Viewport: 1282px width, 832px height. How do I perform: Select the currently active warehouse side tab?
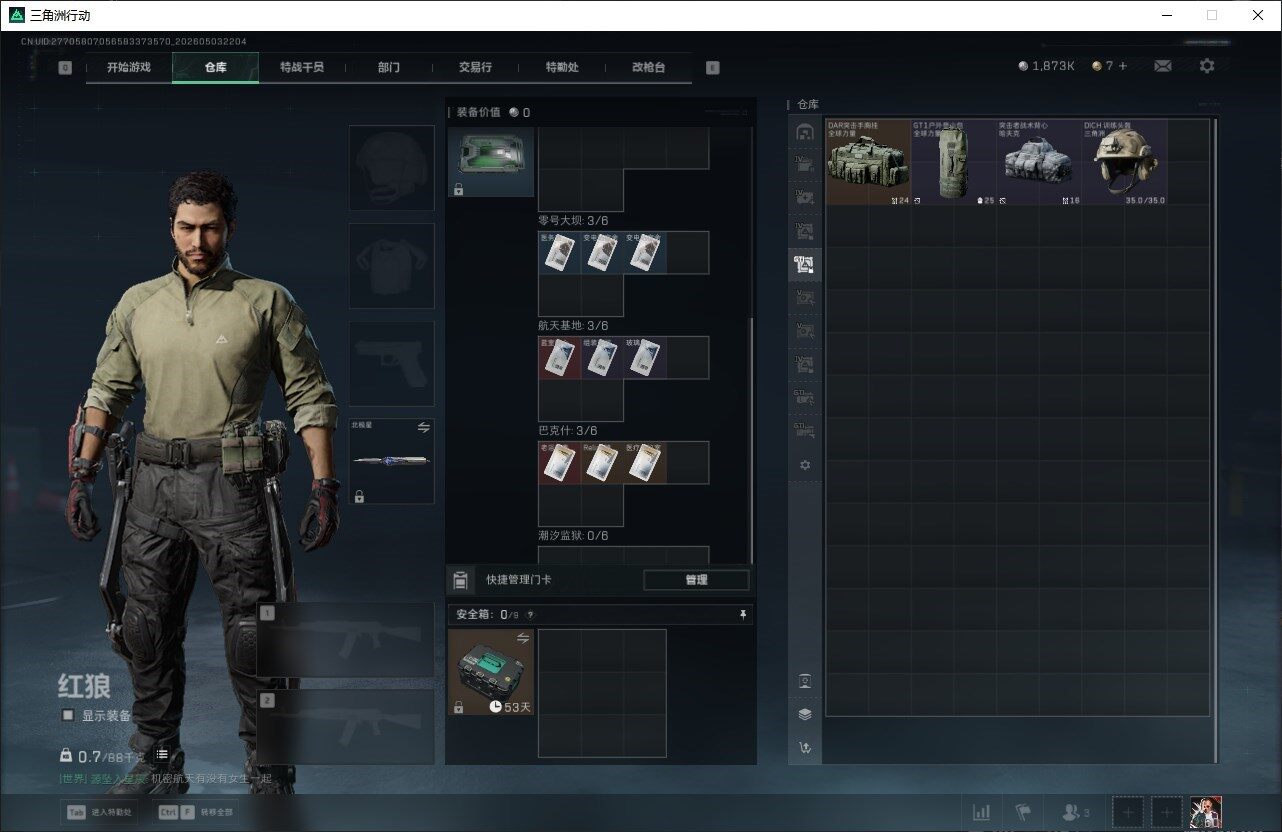pos(805,265)
